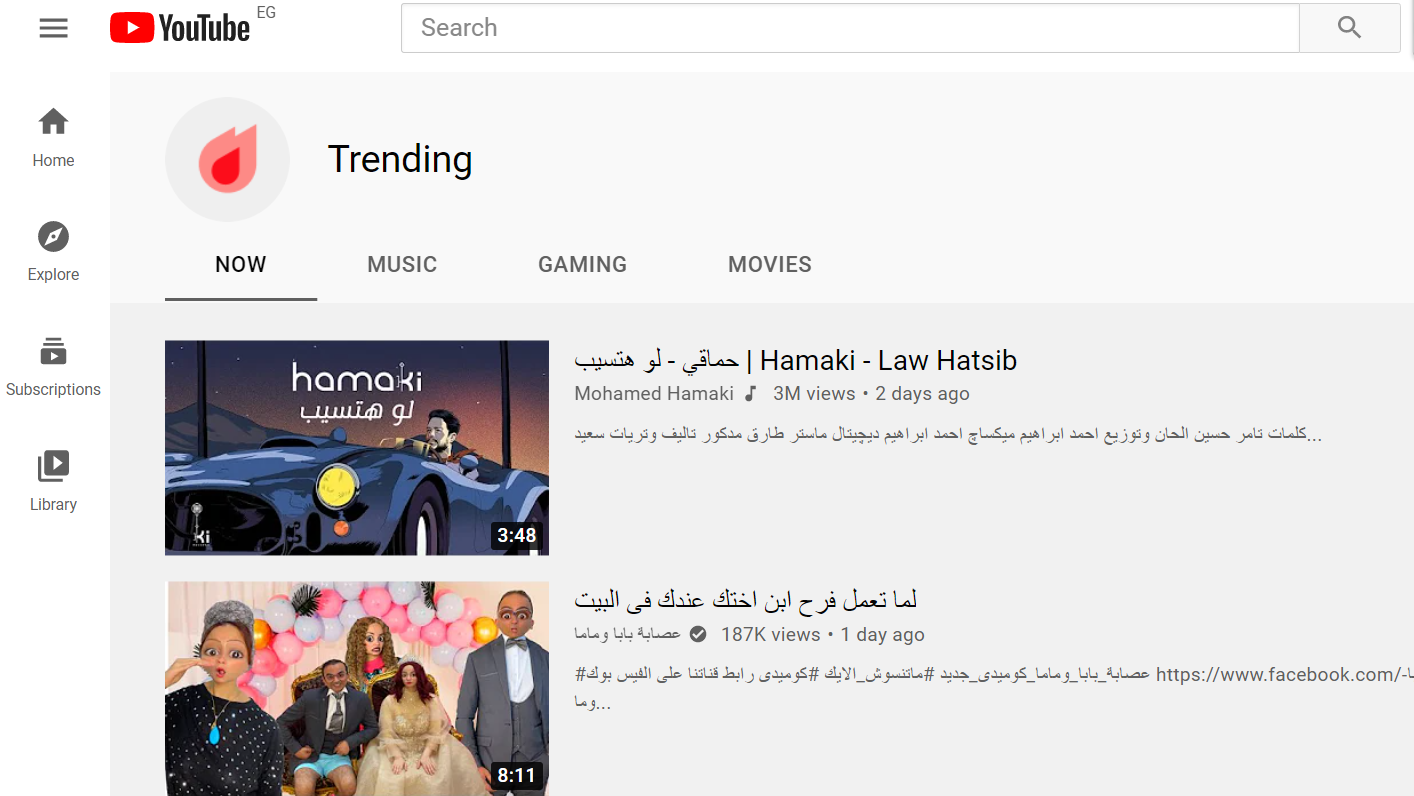Image resolution: width=1414 pixels, height=796 pixels.
Task: Go to Home in sidebar
Action: (x=53, y=138)
